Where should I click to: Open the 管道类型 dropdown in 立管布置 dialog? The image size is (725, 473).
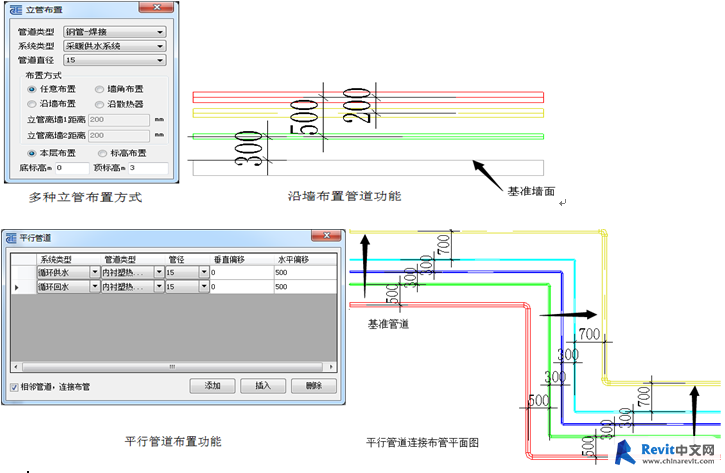115,32
